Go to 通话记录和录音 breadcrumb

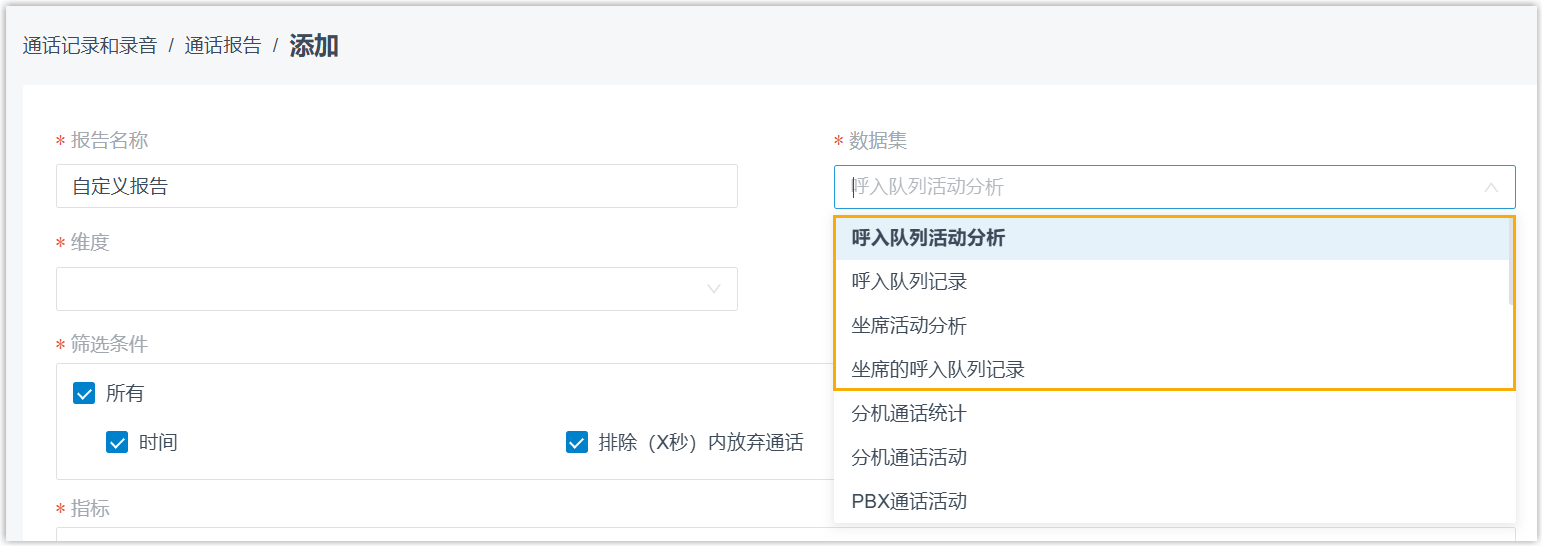(90, 46)
